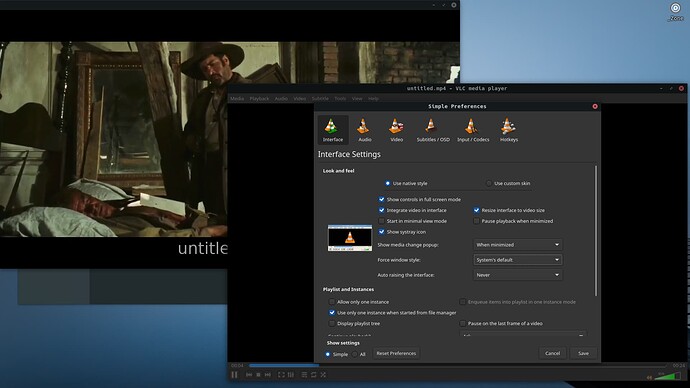Skip to the next media item
The height and width of the screenshot is (388, 690).
268,375
